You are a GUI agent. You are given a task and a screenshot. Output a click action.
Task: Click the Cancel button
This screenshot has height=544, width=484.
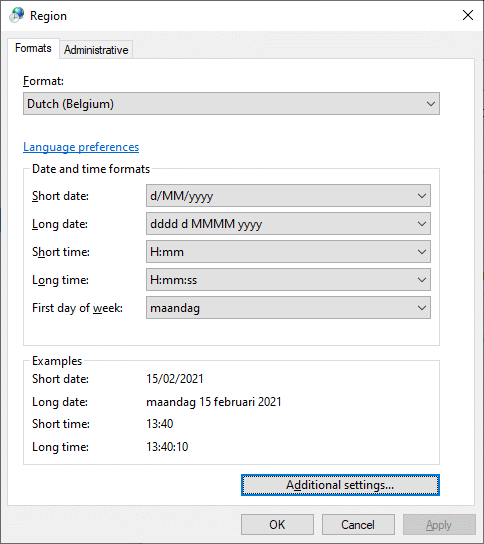point(358,525)
